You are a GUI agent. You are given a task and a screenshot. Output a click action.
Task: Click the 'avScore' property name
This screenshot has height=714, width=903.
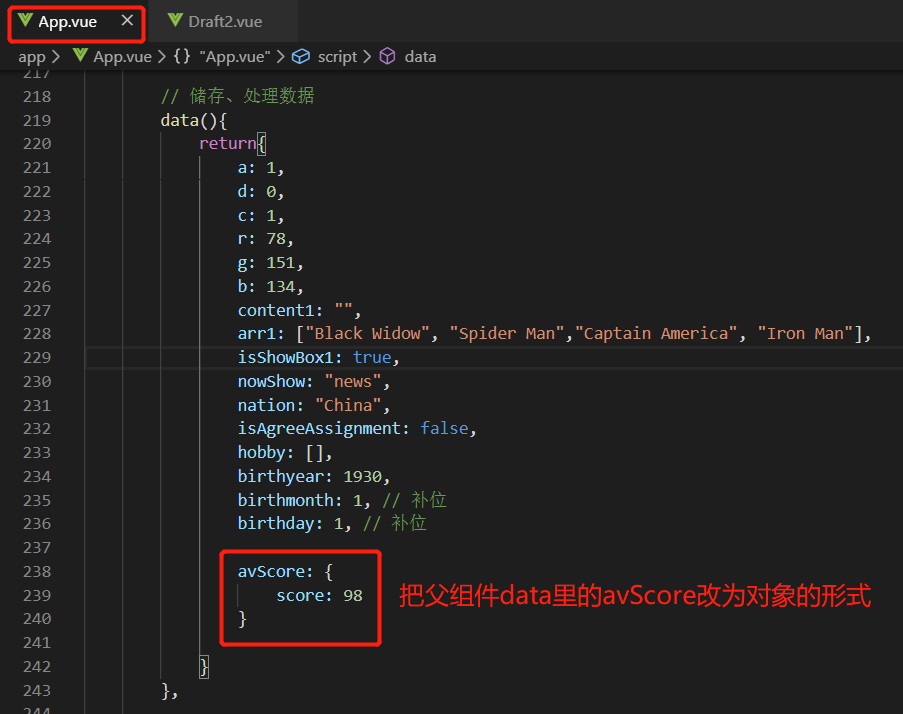click(271, 571)
